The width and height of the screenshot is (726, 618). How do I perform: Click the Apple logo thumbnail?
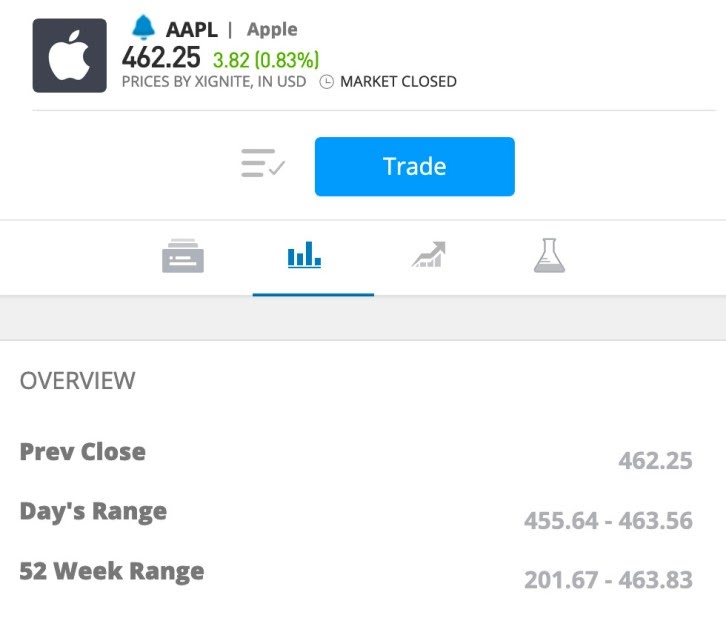[69, 56]
